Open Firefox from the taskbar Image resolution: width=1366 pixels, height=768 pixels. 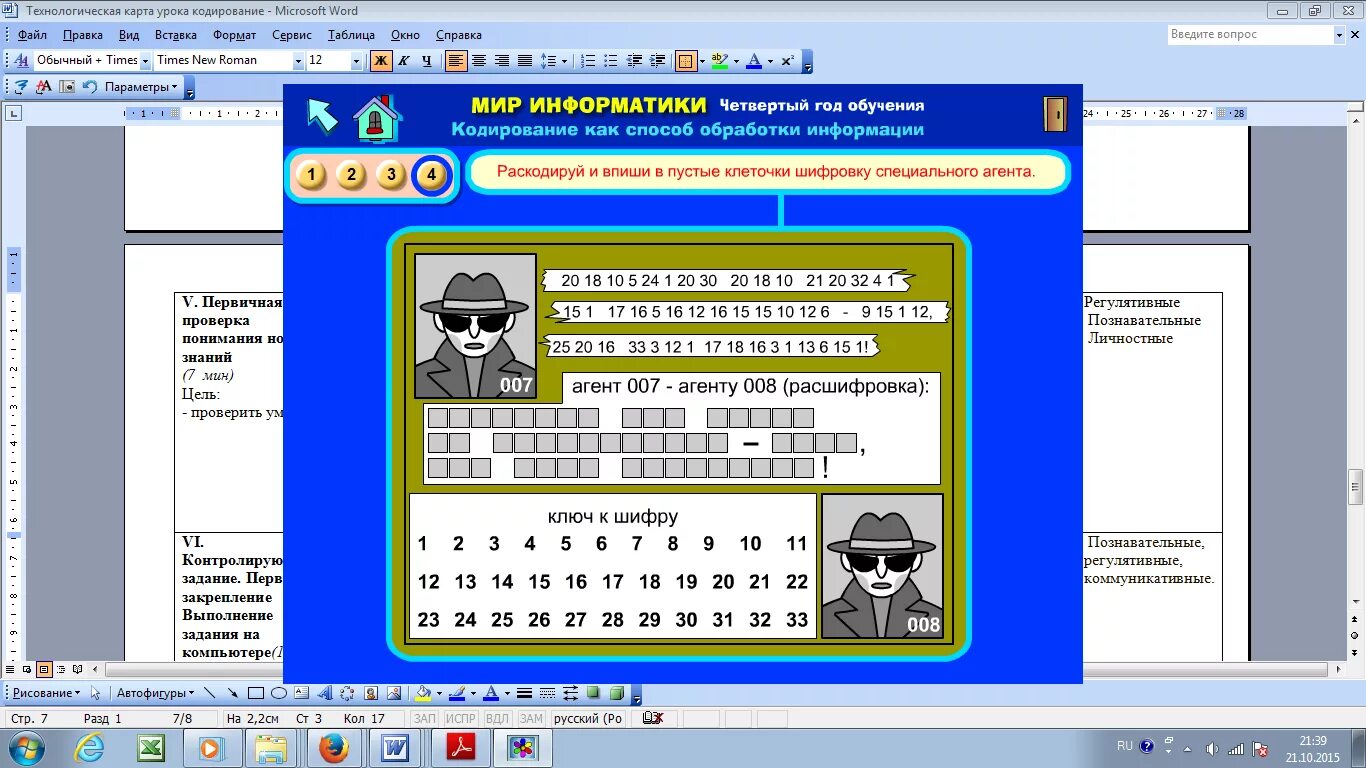pos(334,747)
